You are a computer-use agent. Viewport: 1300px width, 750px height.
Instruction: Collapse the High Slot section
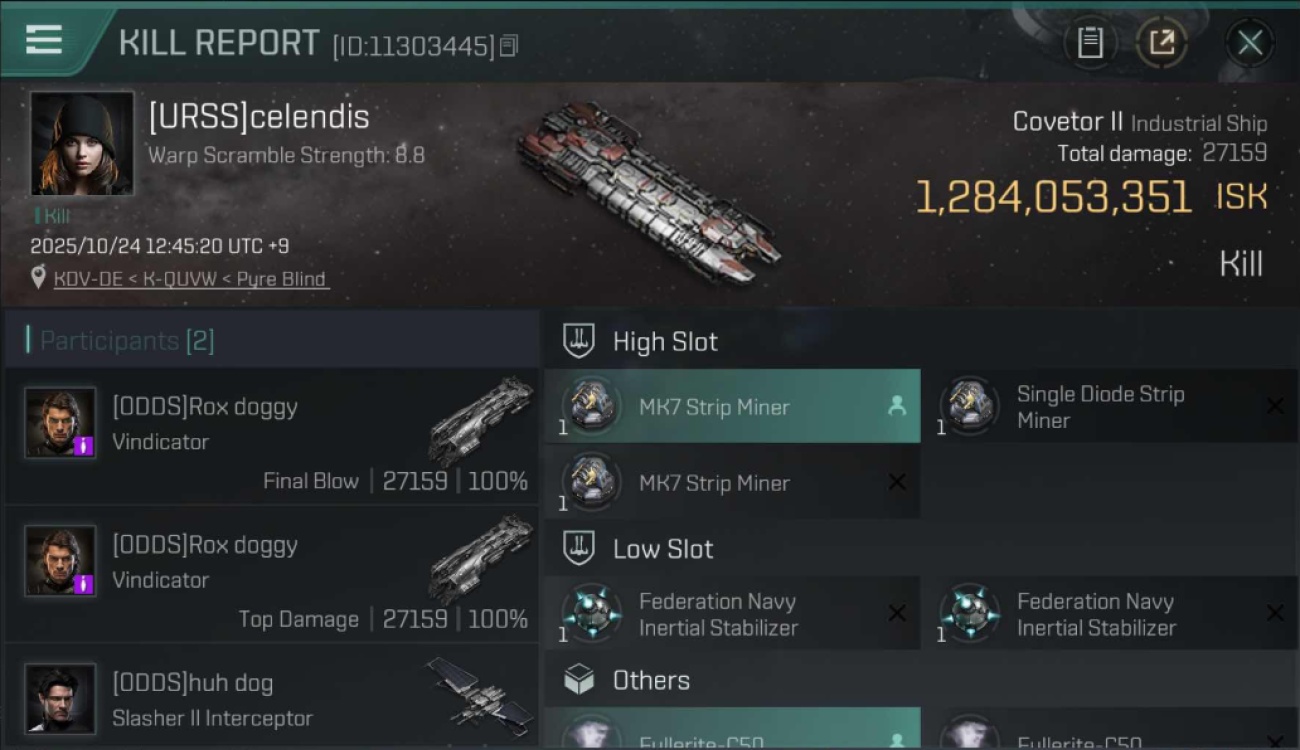coord(664,342)
